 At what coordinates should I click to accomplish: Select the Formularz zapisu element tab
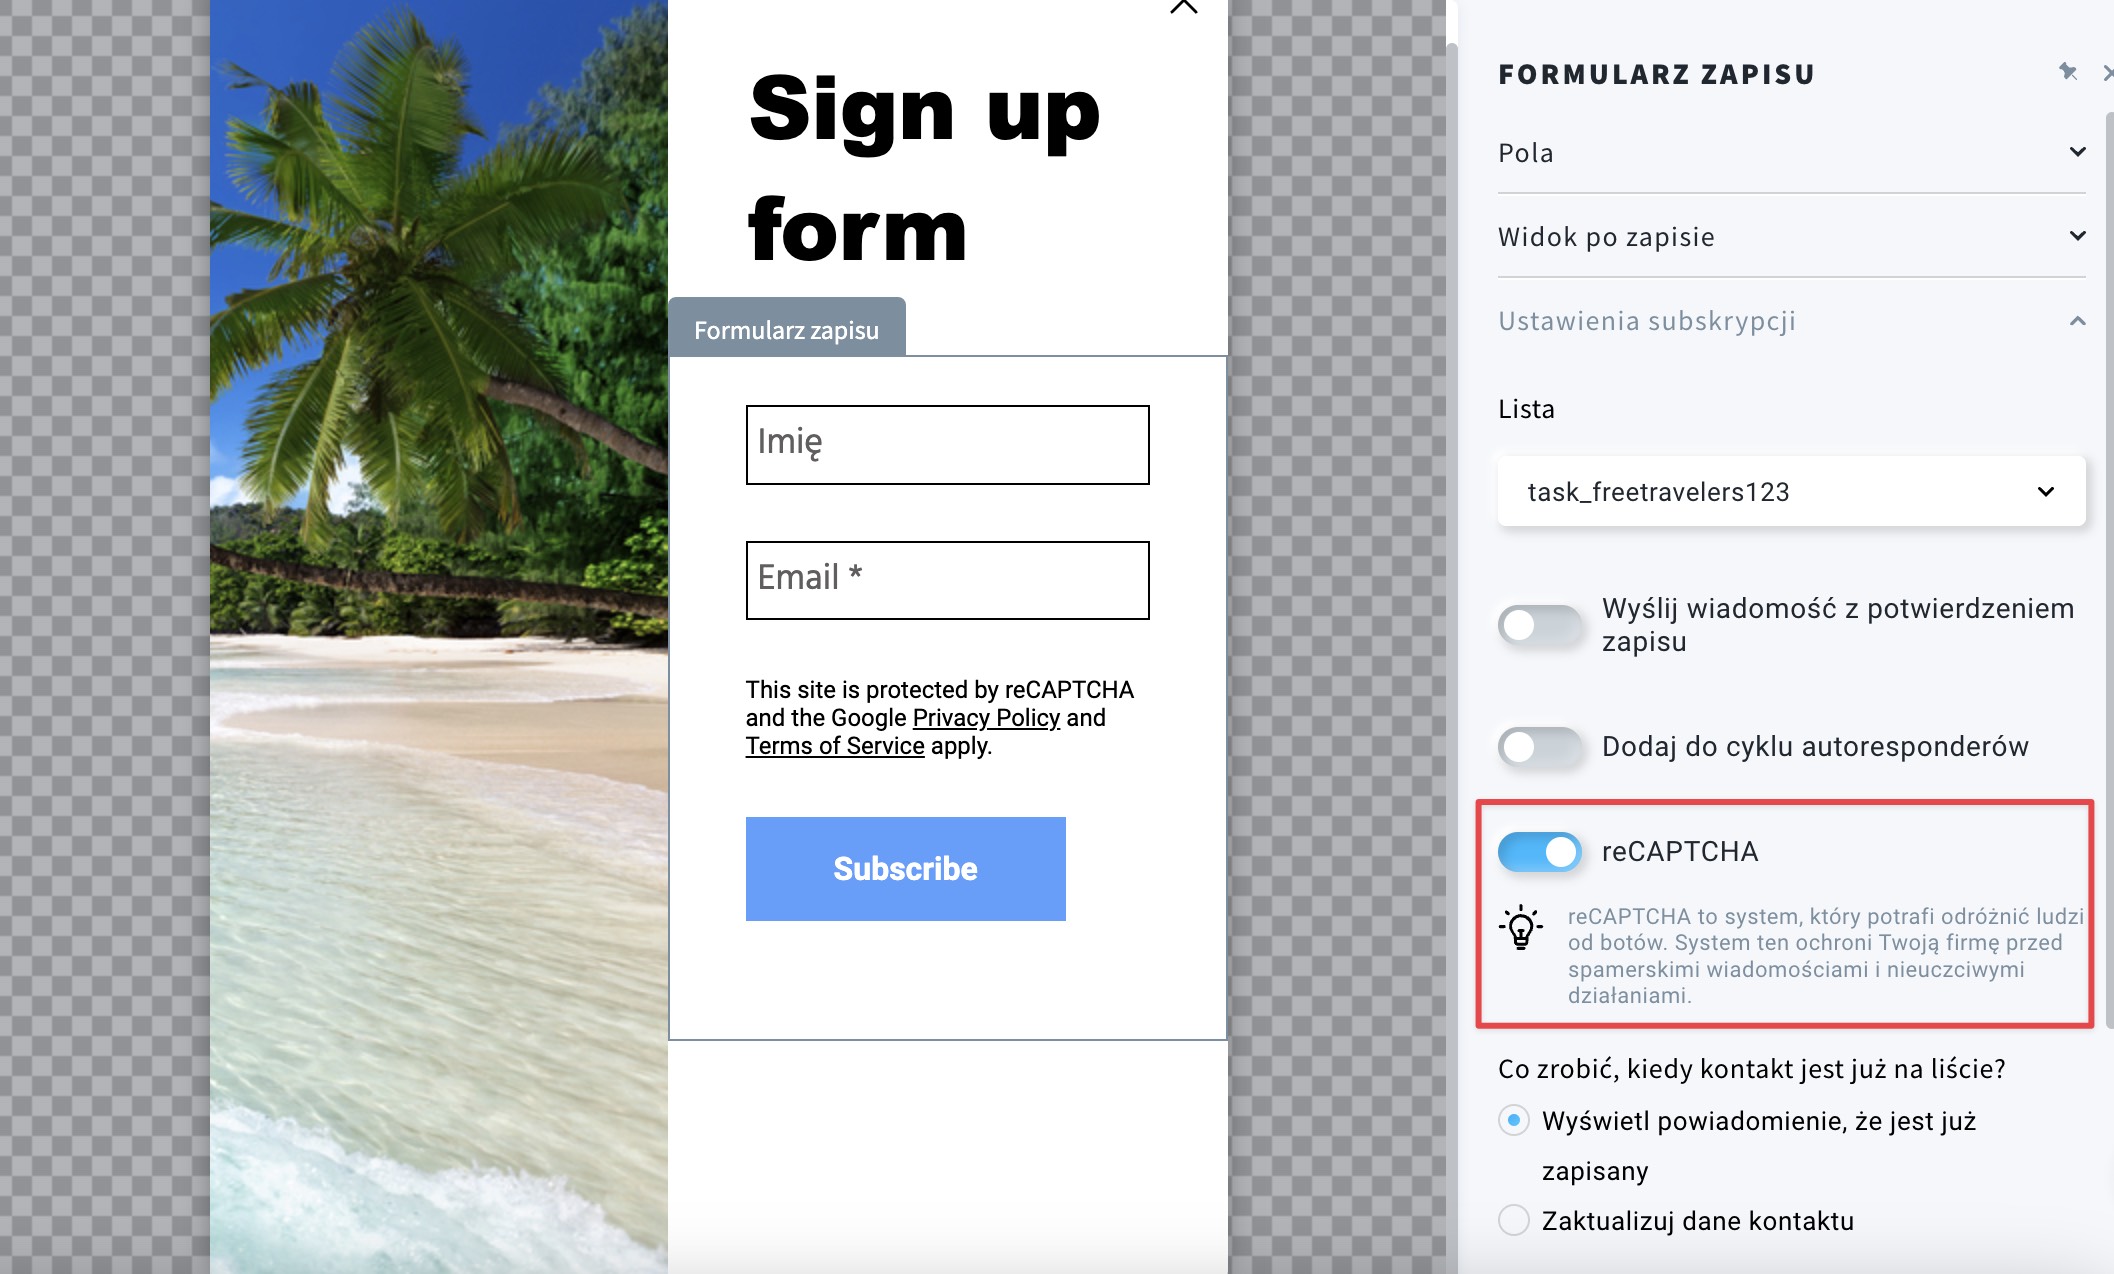tap(787, 329)
